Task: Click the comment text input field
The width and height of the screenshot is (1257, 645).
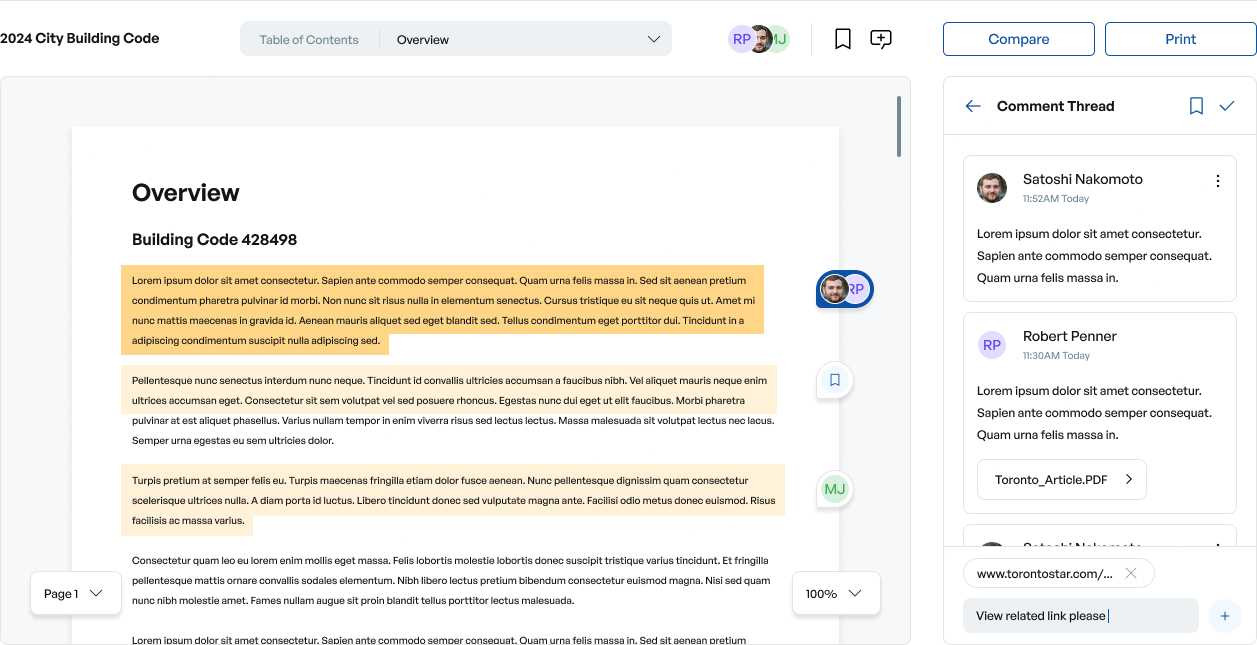Action: click(x=1080, y=616)
